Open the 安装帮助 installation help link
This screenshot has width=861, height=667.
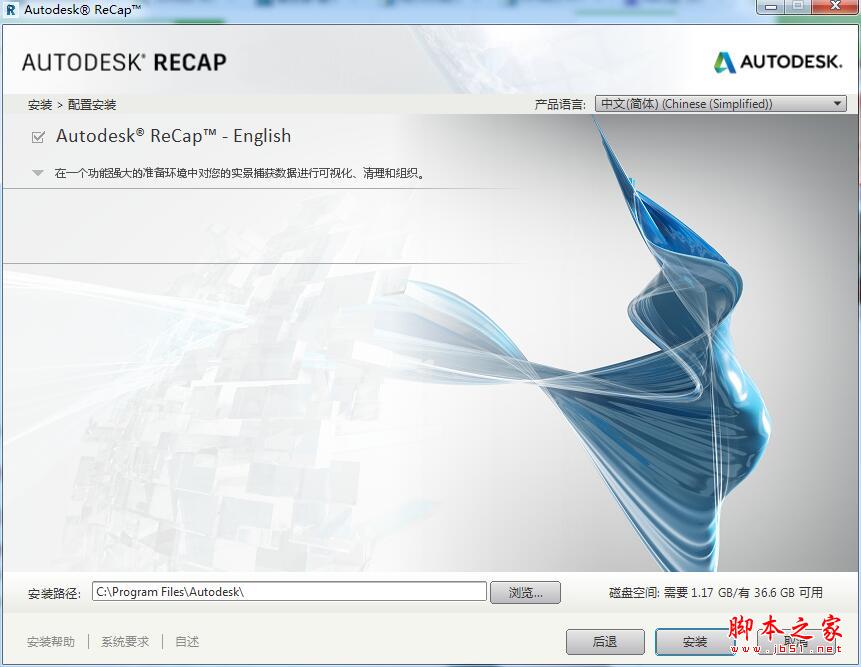51,641
